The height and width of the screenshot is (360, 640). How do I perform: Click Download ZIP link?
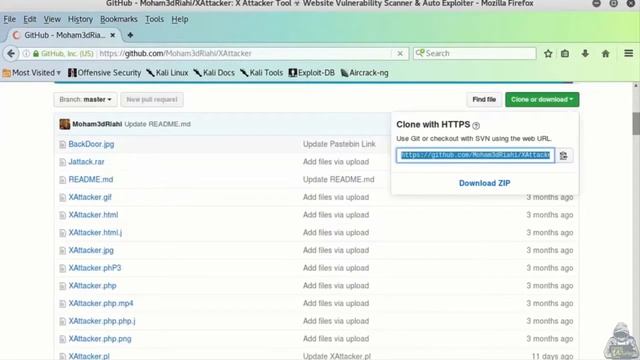tap(484, 183)
